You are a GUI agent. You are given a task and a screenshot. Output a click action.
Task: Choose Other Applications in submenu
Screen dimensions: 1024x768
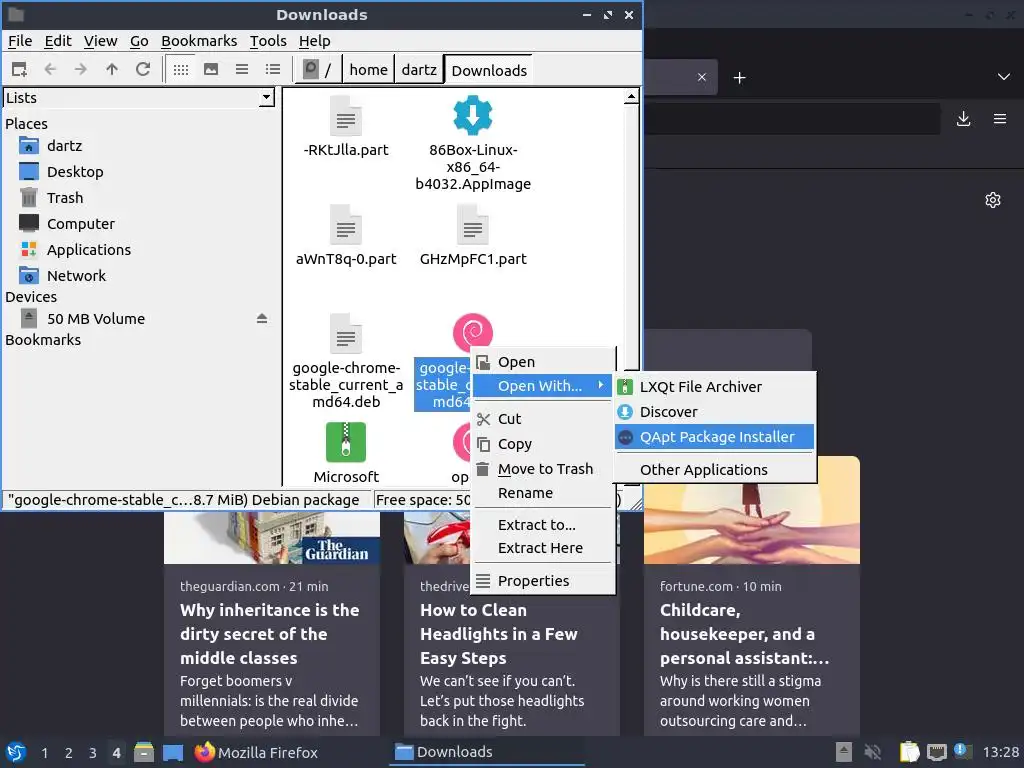(x=715, y=470)
